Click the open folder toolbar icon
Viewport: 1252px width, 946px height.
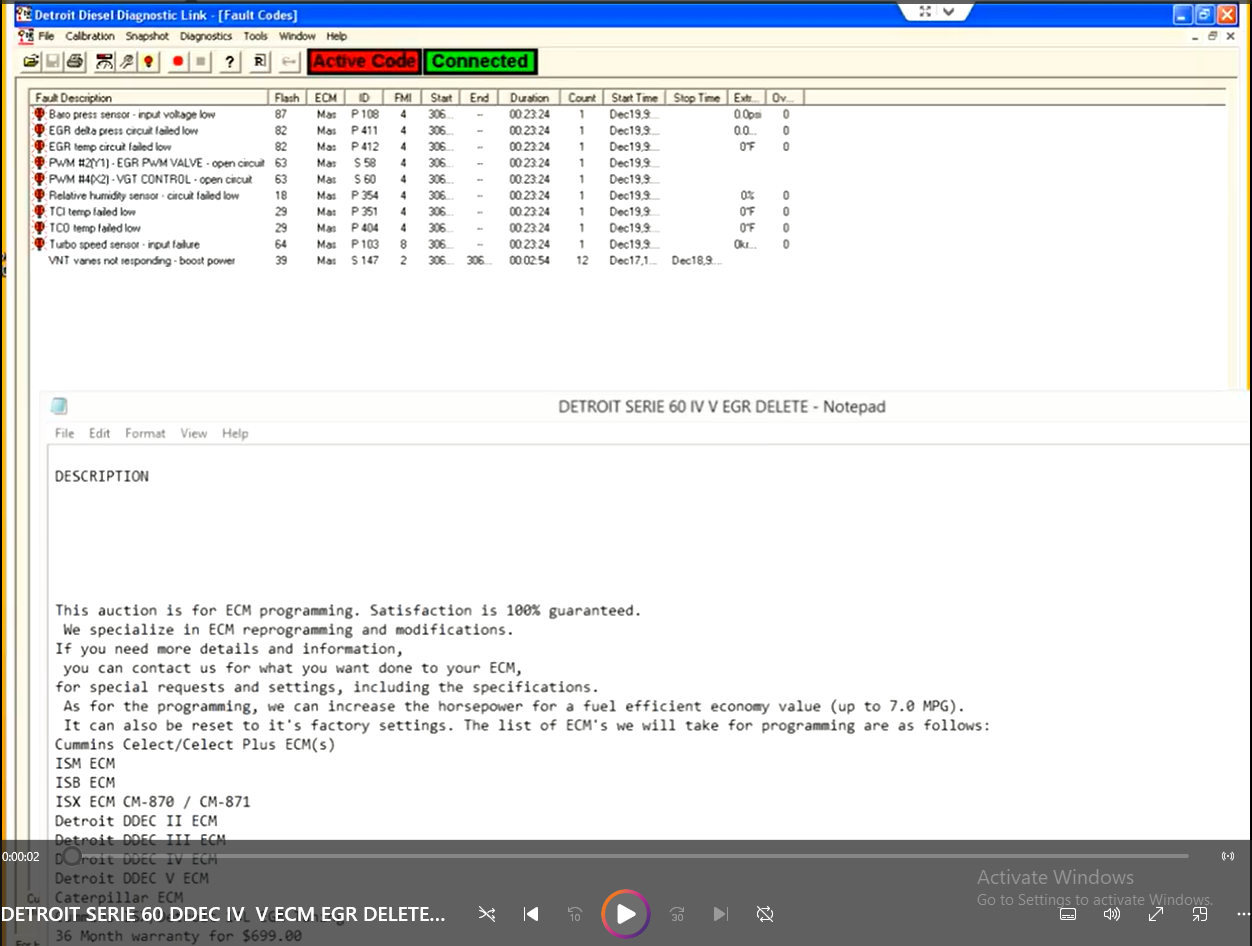coord(31,62)
